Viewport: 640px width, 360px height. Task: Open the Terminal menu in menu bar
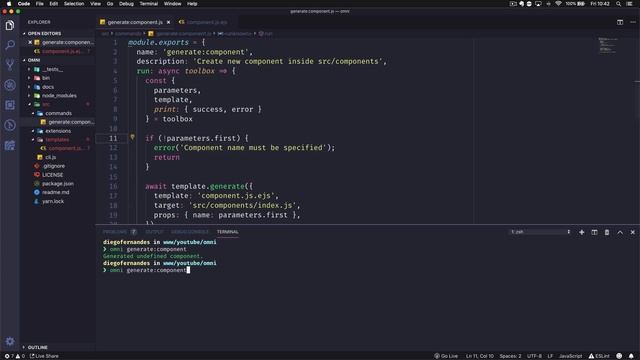click(149, 4)
